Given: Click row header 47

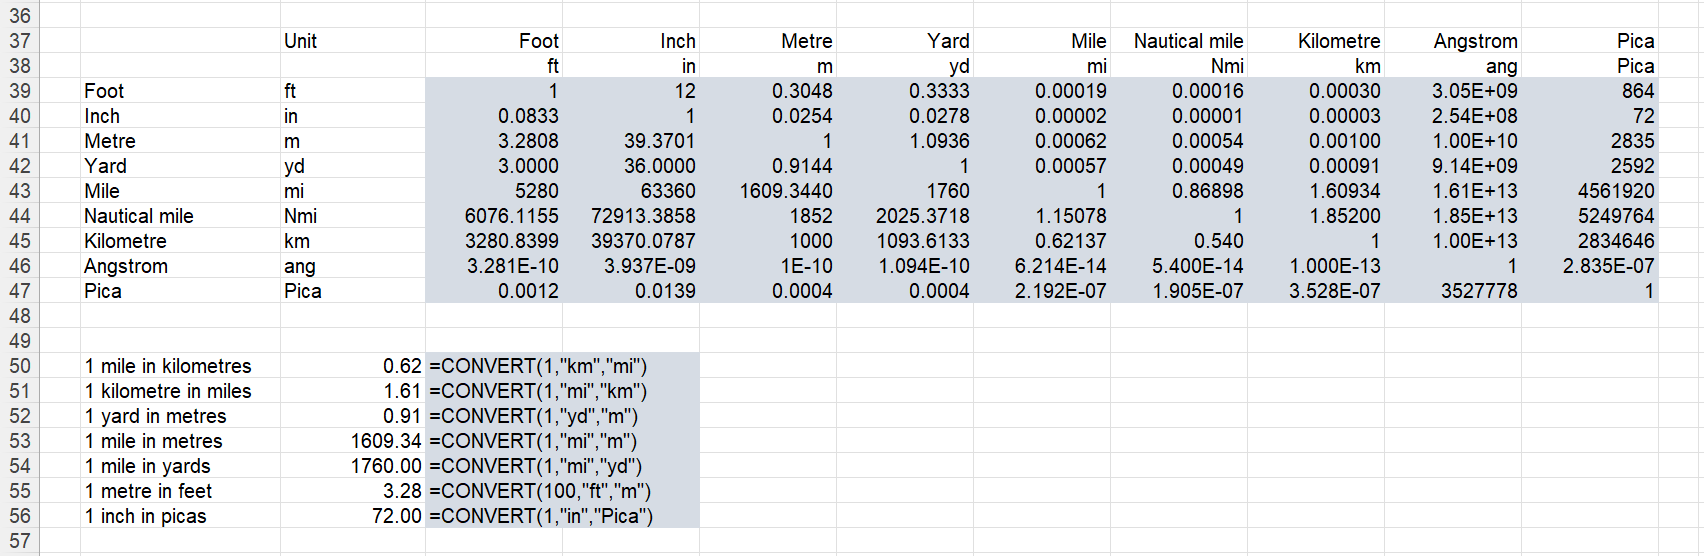Looking at the screenshot, I should 20,291.
